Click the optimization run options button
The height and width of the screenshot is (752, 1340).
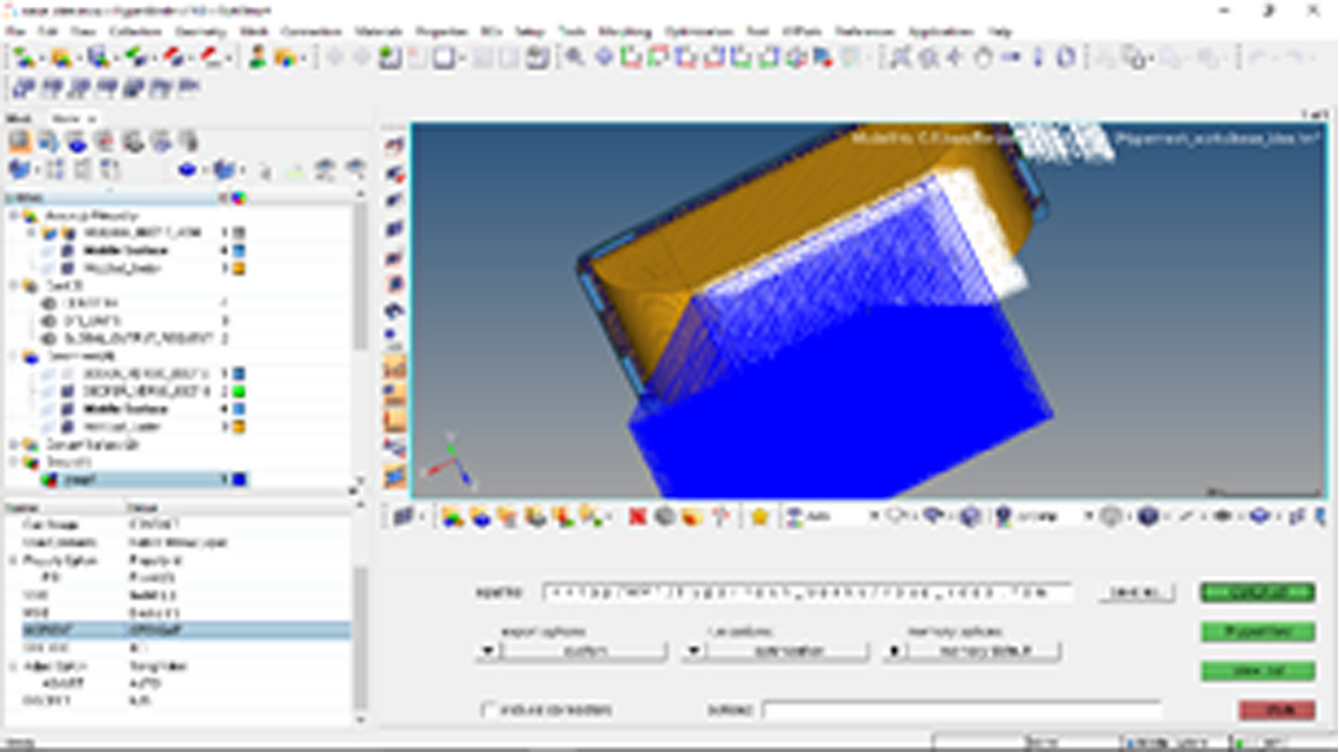tap(787, 651)
